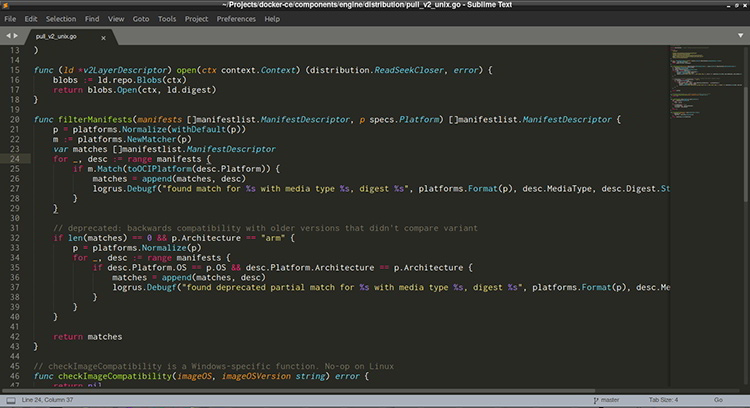Click the horizontal scrollbar below the editor
The image size is (750, 408).
click(300, 389)
